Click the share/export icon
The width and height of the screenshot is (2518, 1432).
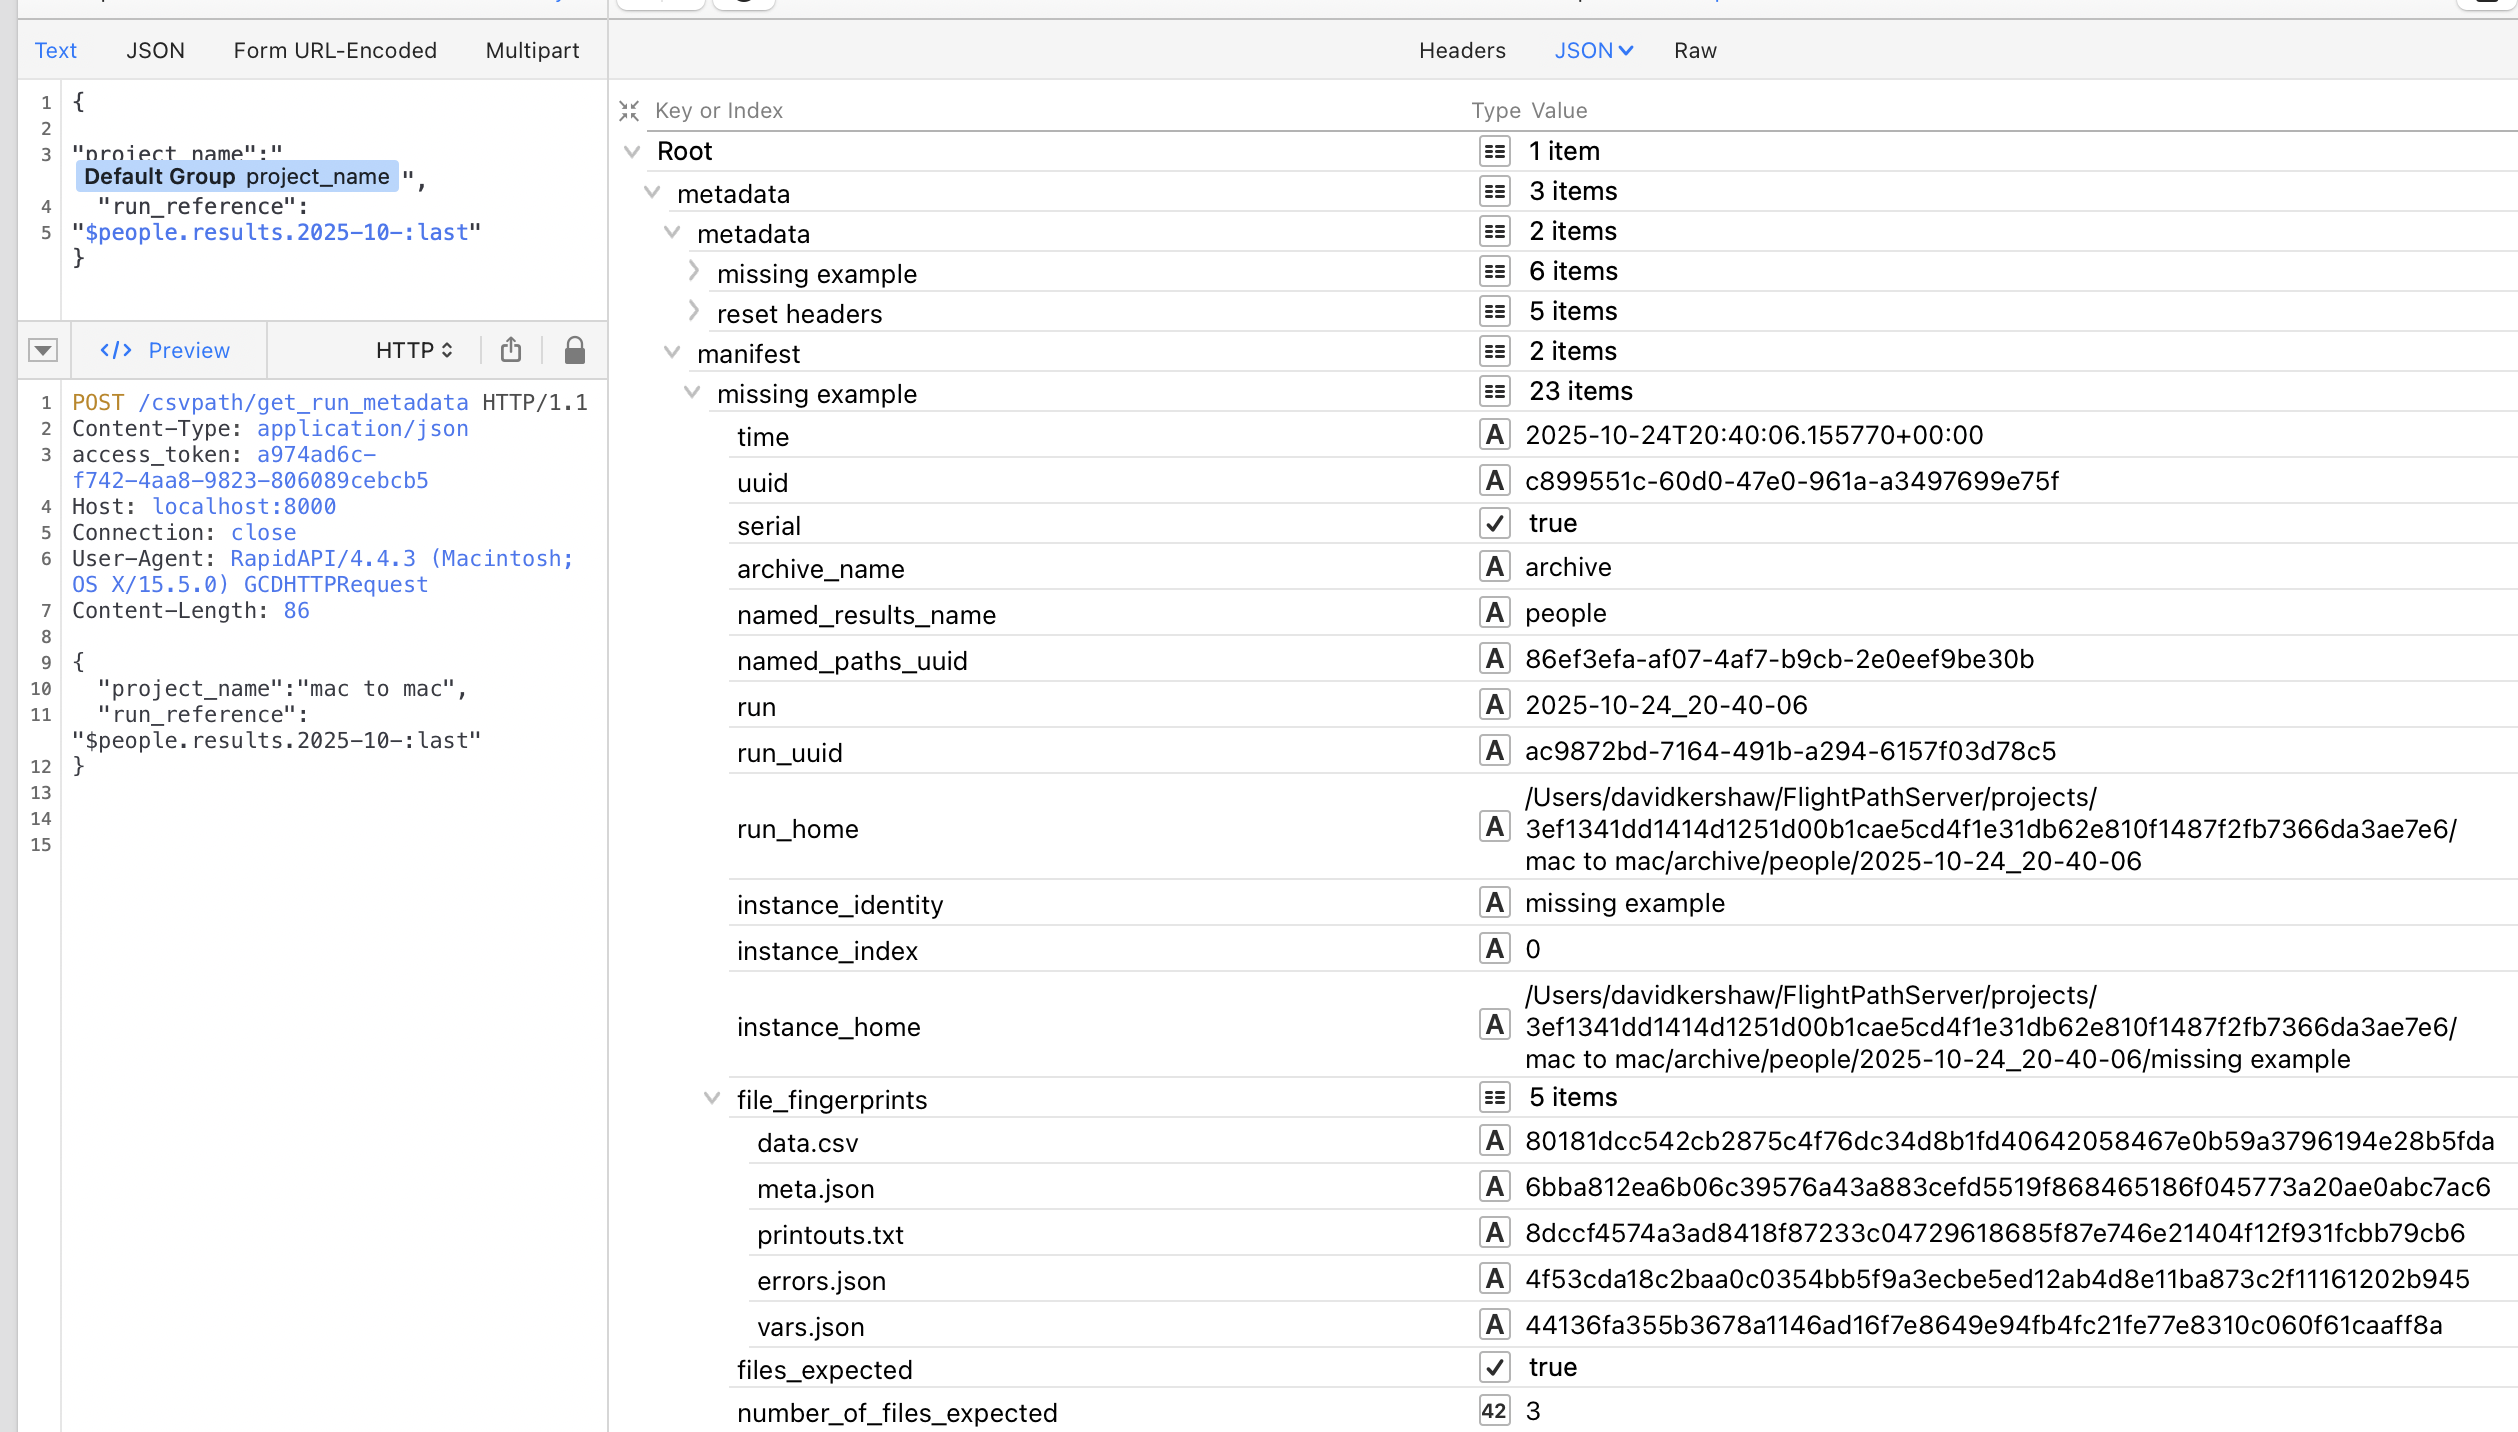click(x=511, y=350)
